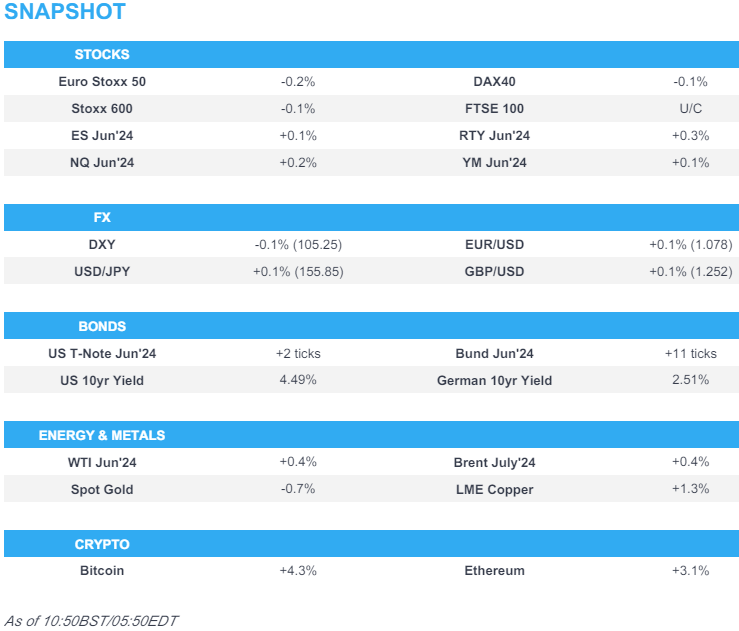Select the NQ Jun'24 row label
This screenshot has height=631, width=739.
point(102,162)
